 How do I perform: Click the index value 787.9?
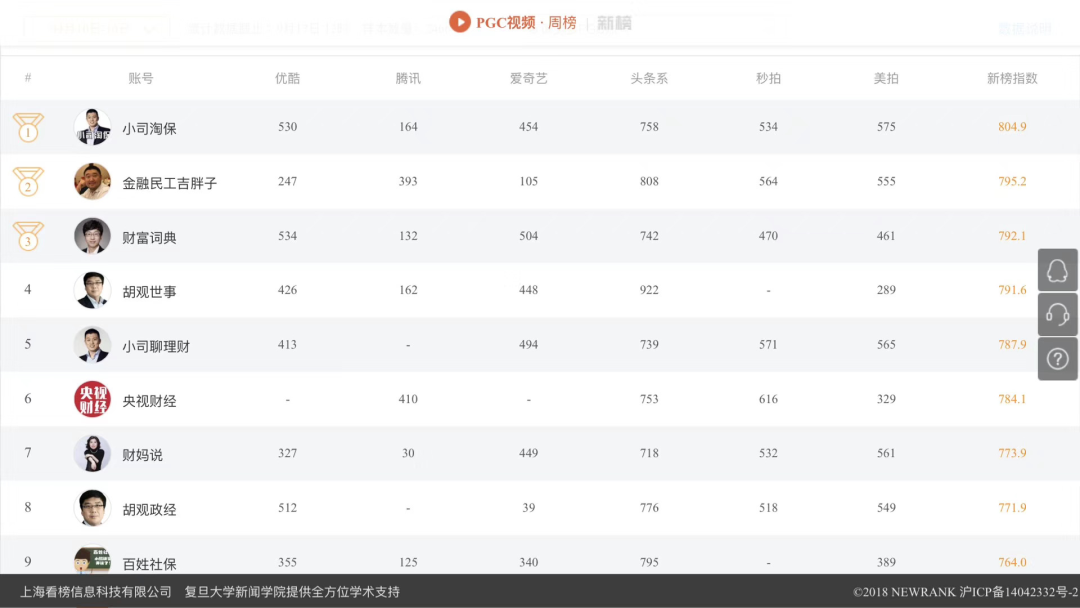point(1012,344)
